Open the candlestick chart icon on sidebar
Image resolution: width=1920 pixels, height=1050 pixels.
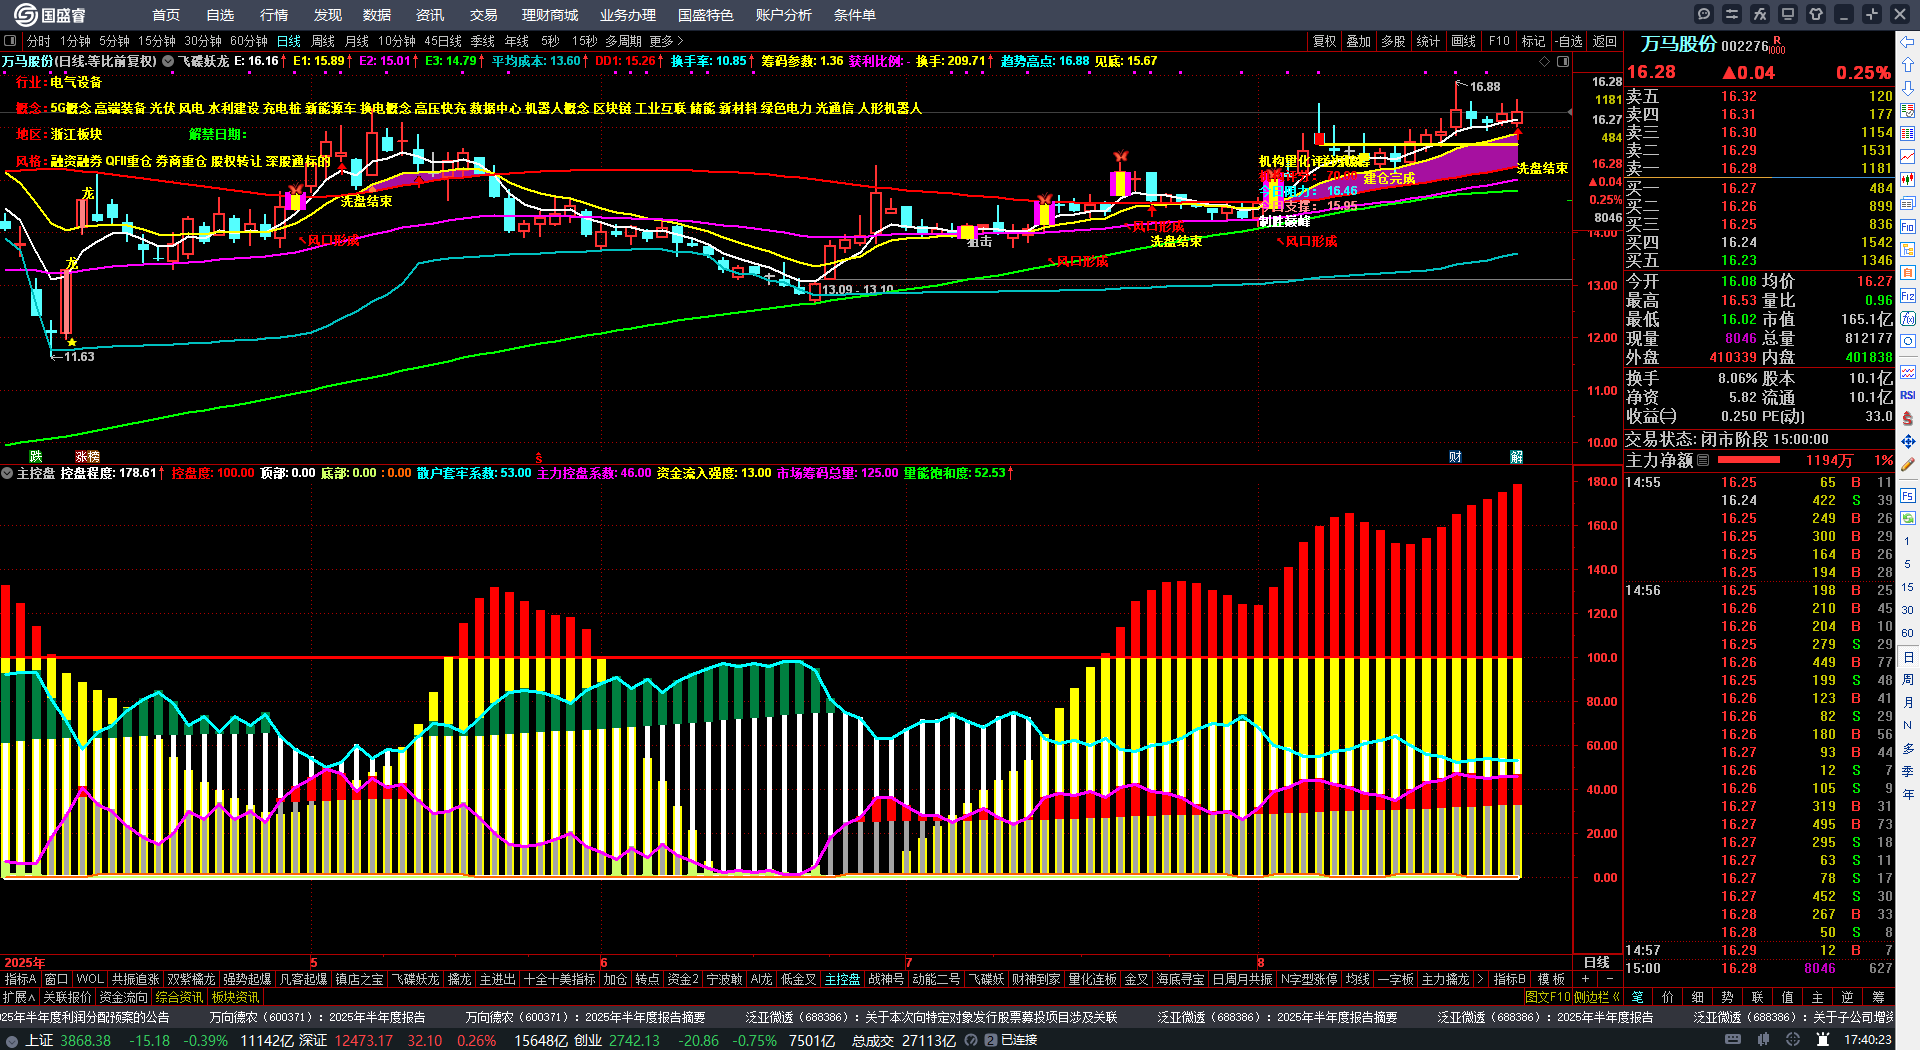[1908, 180]
